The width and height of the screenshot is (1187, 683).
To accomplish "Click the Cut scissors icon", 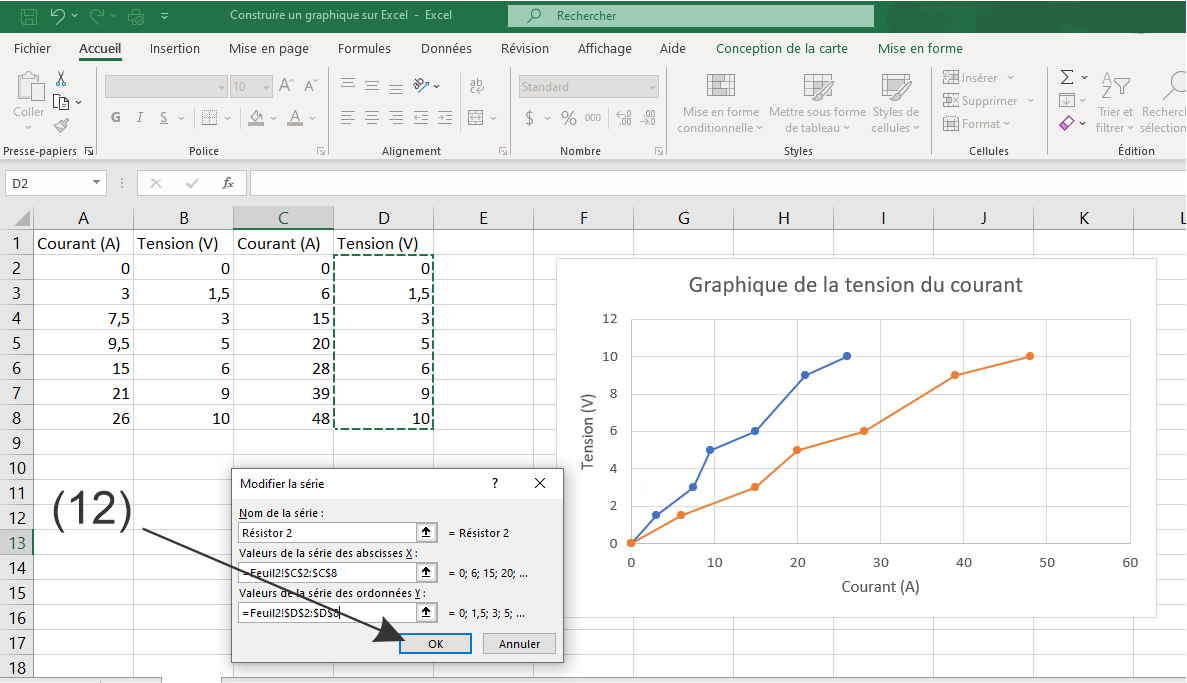I will tap(61, 79).
